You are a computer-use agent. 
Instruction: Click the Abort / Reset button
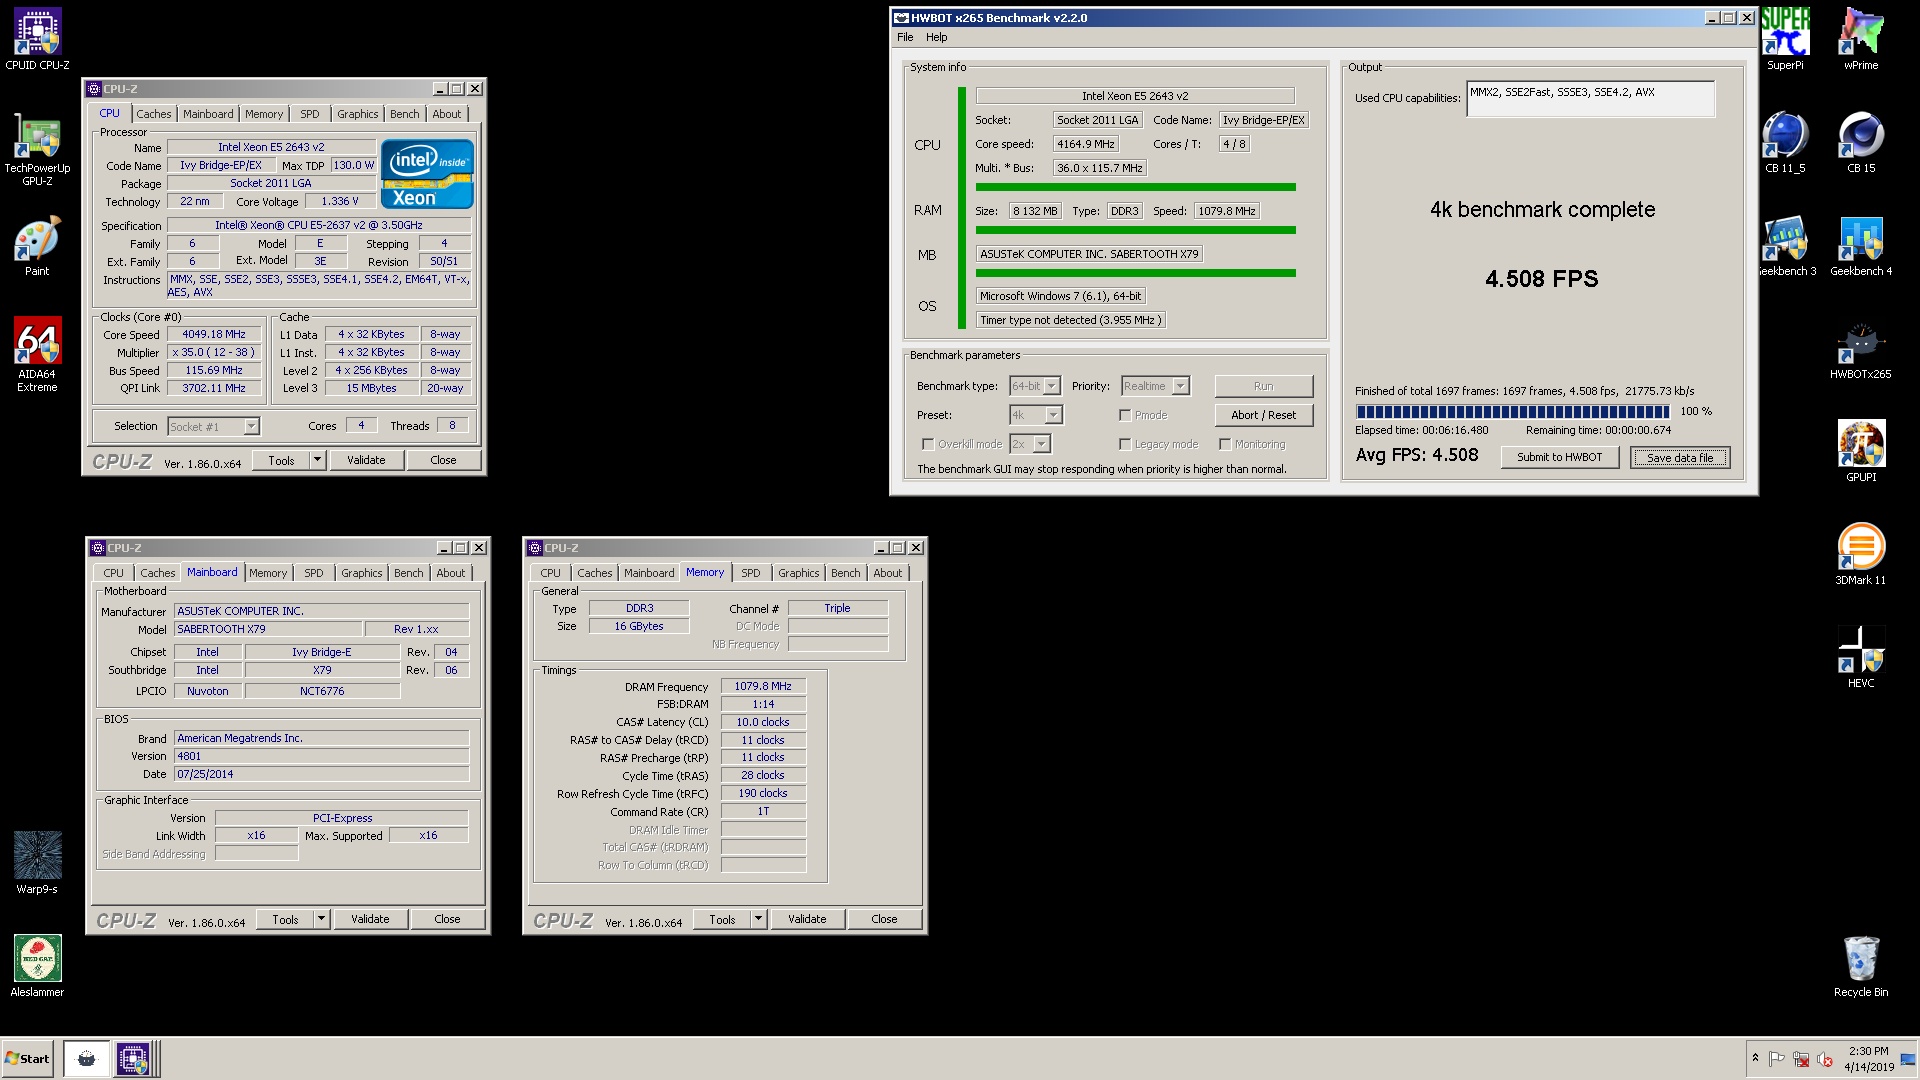pyautogui.click(x=1264, y=415)
